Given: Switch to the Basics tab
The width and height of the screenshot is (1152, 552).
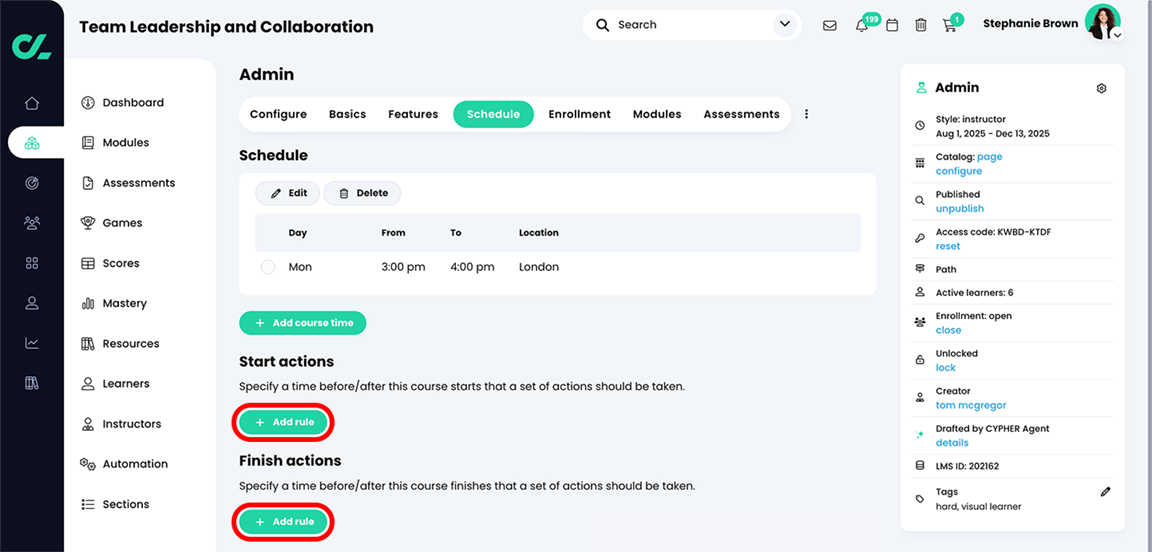Looking at the screenshot, I should click(348, 114).
